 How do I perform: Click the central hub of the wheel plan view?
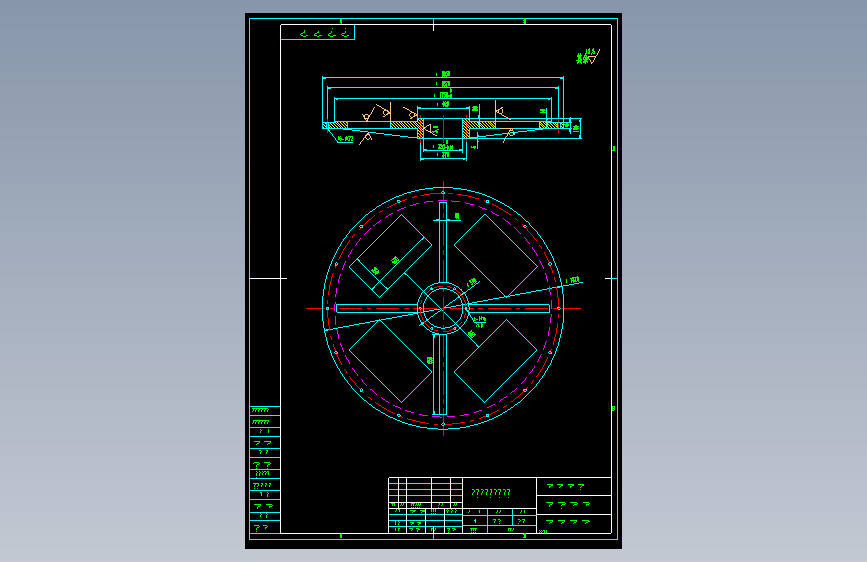click(x=443, y=308)
